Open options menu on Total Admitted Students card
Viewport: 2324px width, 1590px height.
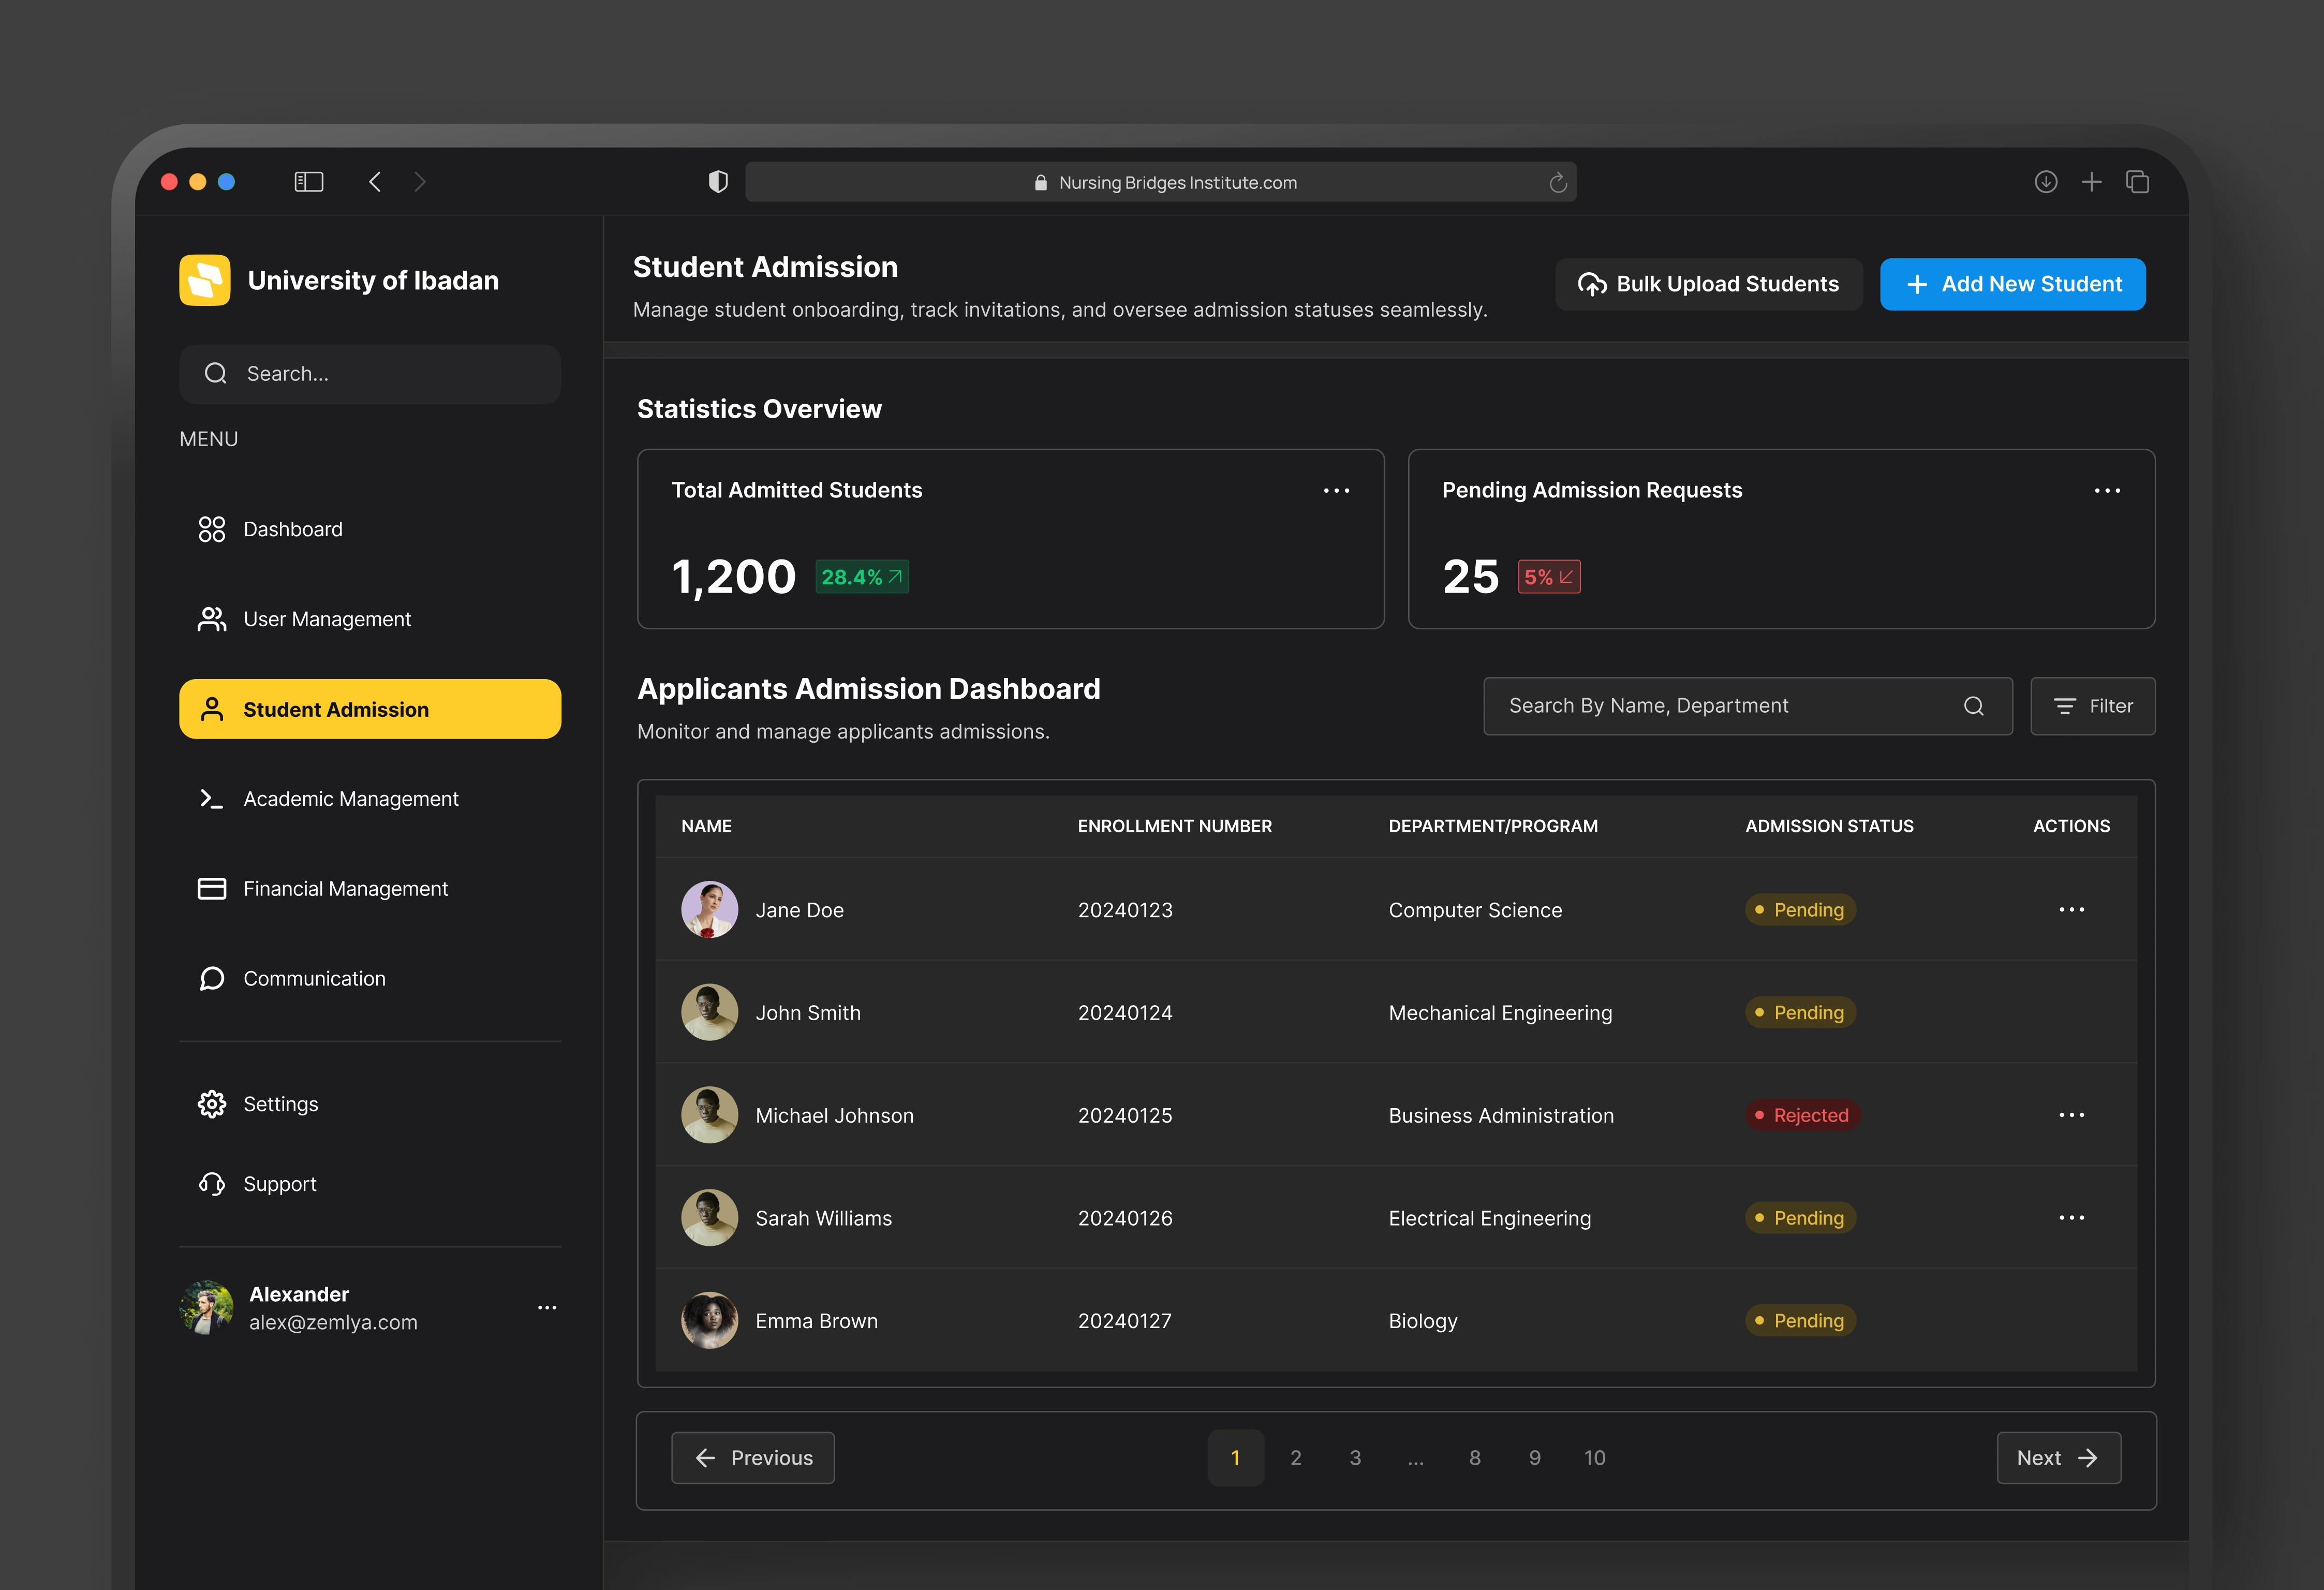1336,490
